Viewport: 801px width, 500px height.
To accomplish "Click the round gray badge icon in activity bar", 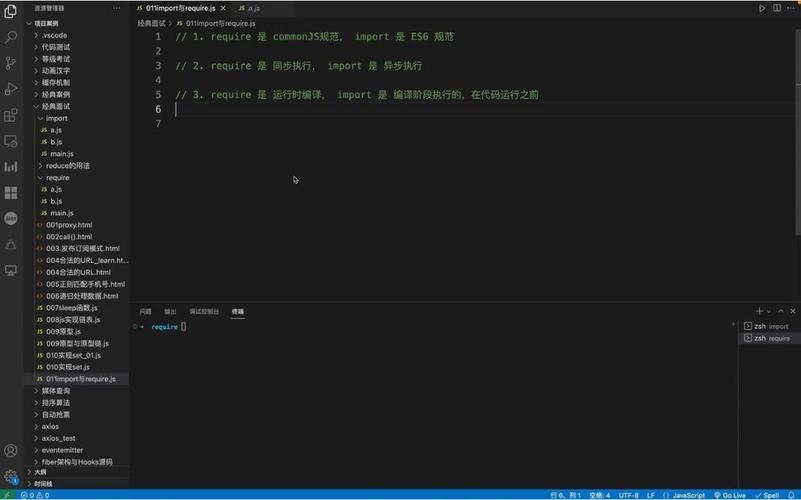I will tap(10, 219).
